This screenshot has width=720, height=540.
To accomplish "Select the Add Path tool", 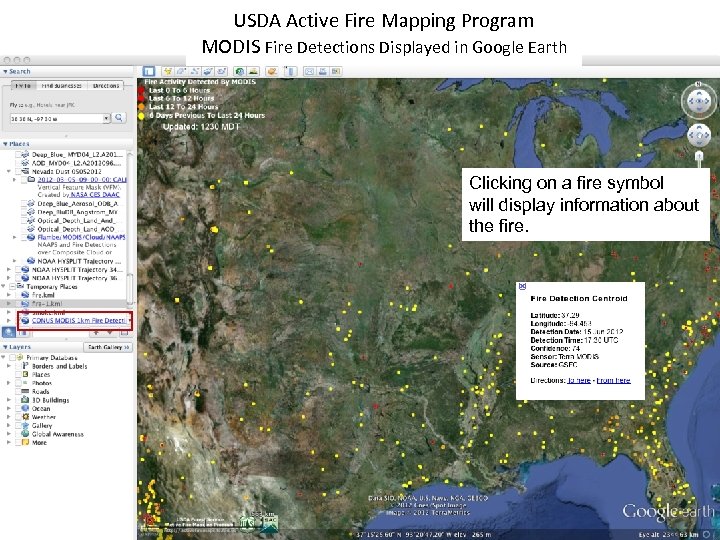I will pyautogui.click(x=195, y=71).
